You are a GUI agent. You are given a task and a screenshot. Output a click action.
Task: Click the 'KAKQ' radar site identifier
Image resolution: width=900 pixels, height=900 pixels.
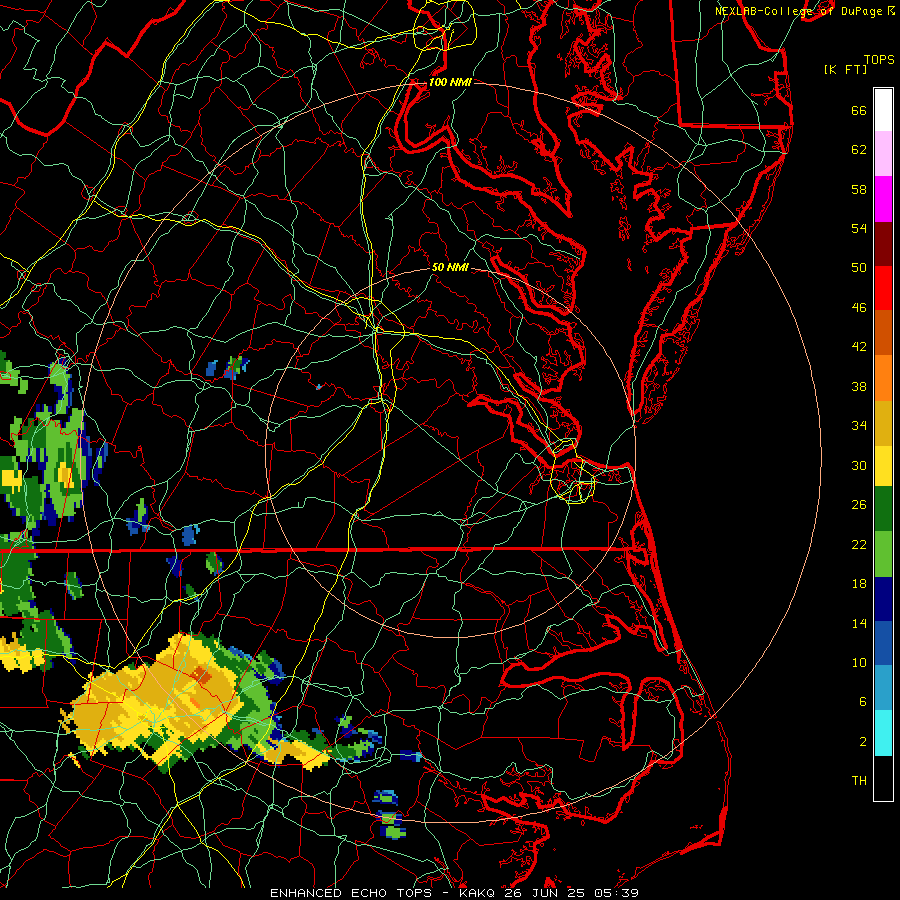[479, 893]
